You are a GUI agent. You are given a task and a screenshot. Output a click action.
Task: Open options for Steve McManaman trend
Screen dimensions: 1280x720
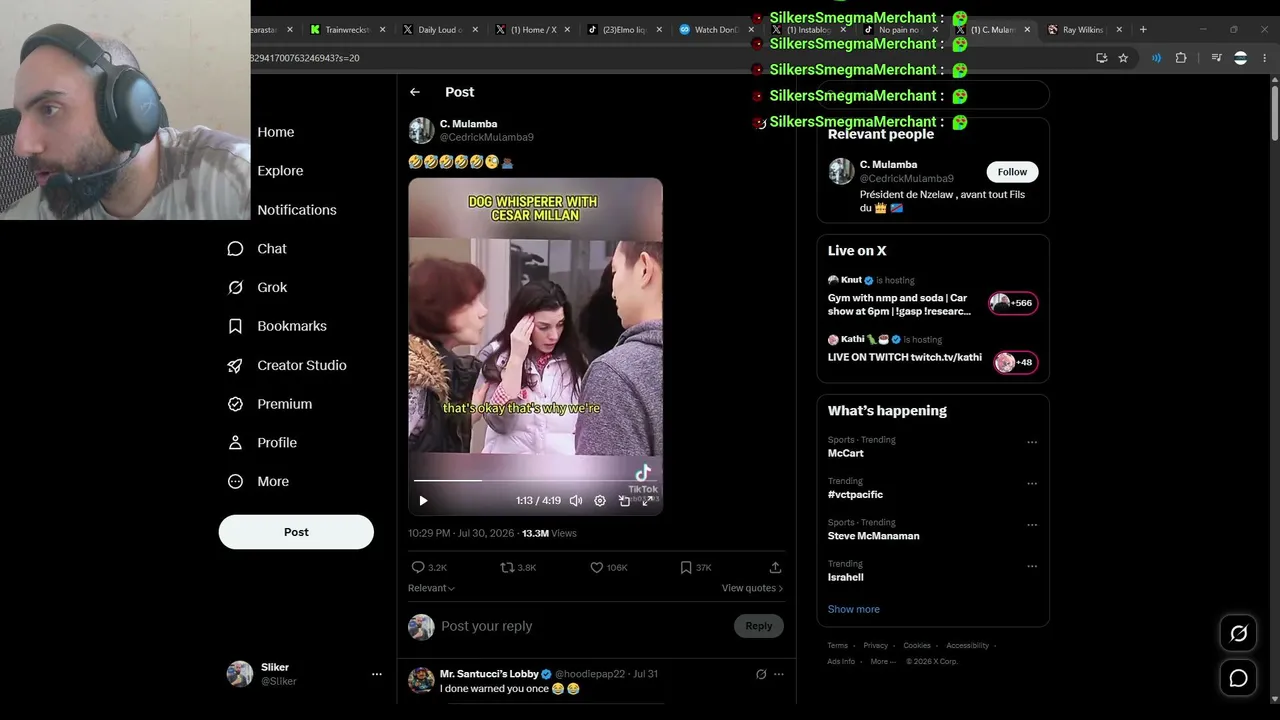click(x=1032, y=525)
